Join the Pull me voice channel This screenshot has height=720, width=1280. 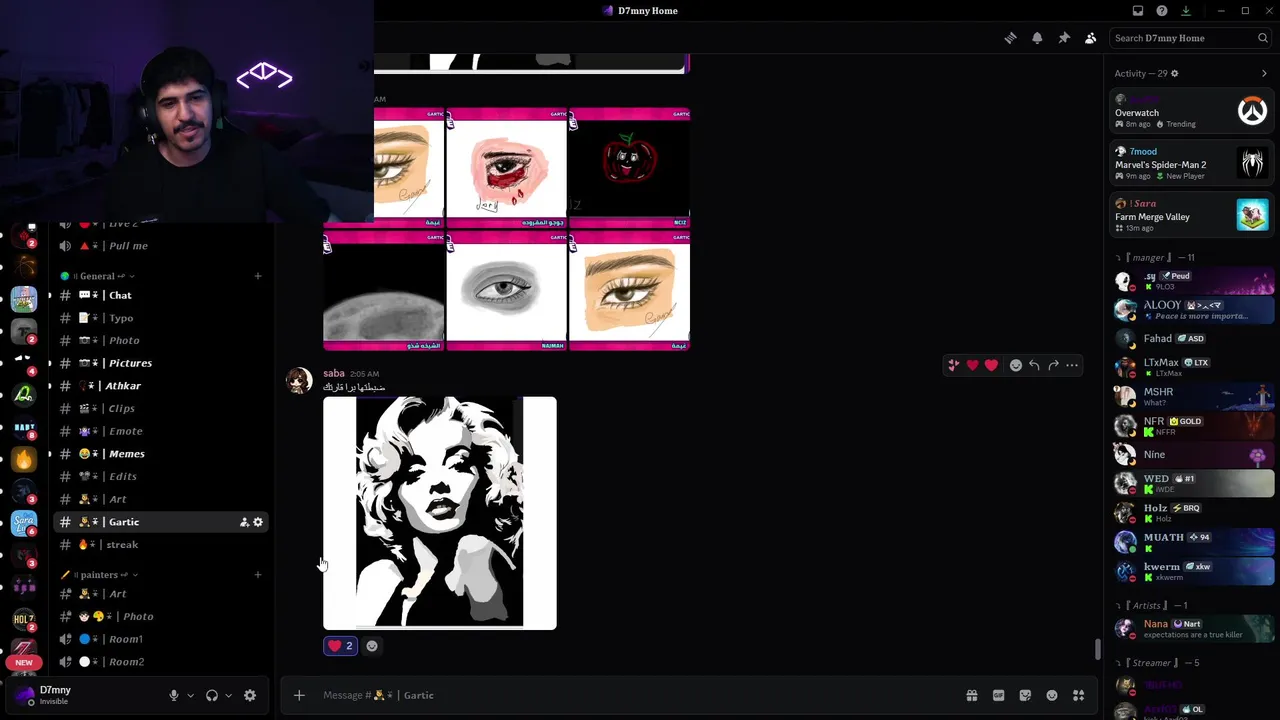point(160,246)
